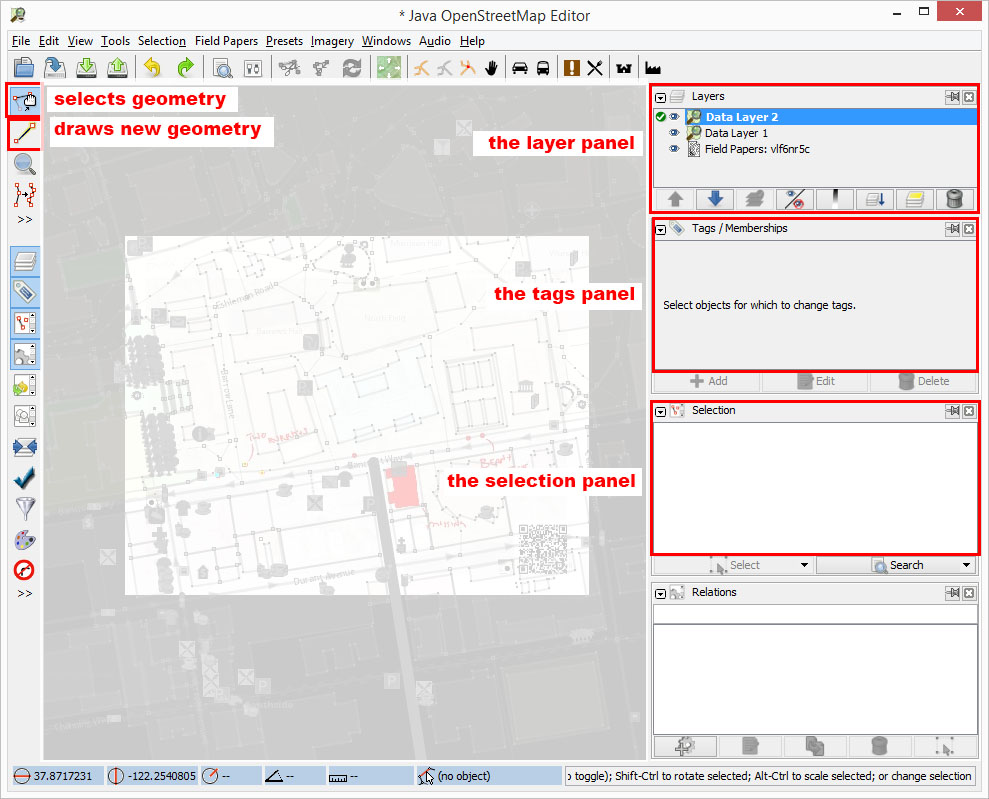Open the layer opacity gradient slider button

(834, 199)
